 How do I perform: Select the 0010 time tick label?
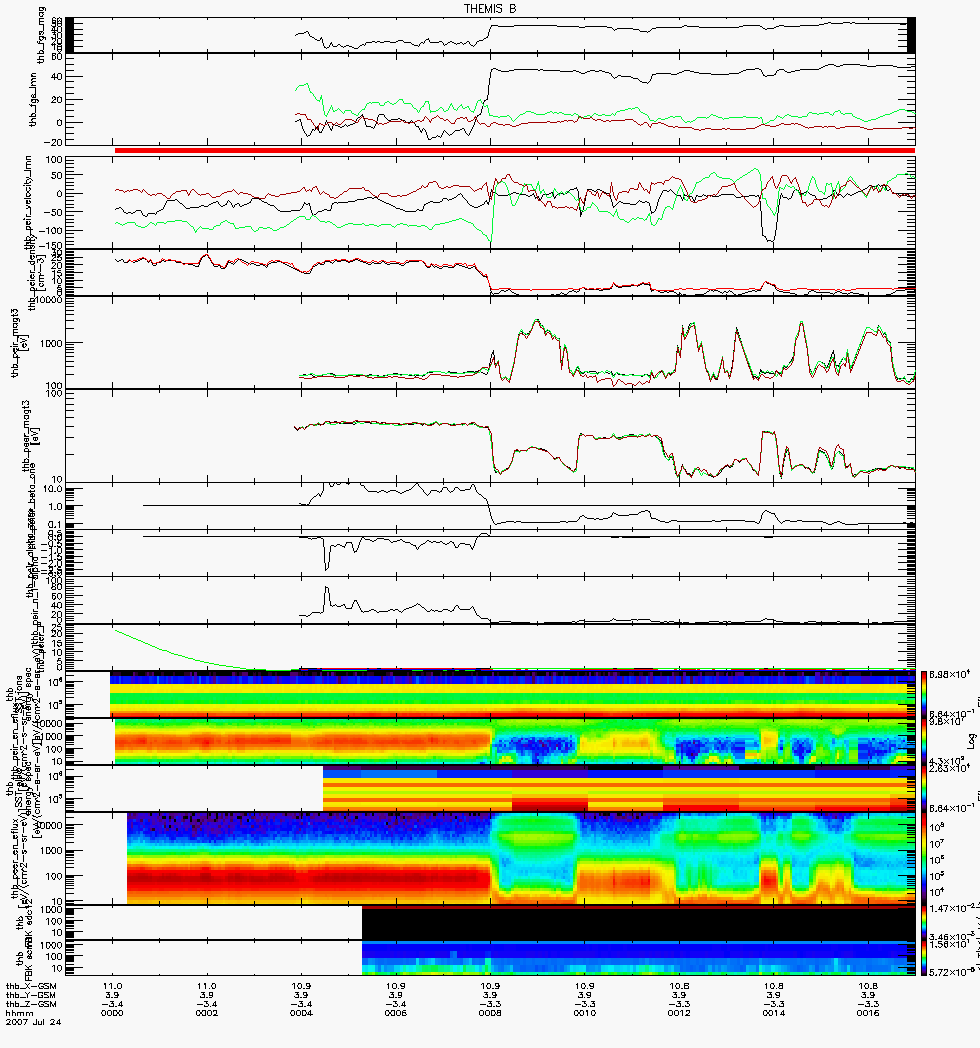[x=585, y=1013]
